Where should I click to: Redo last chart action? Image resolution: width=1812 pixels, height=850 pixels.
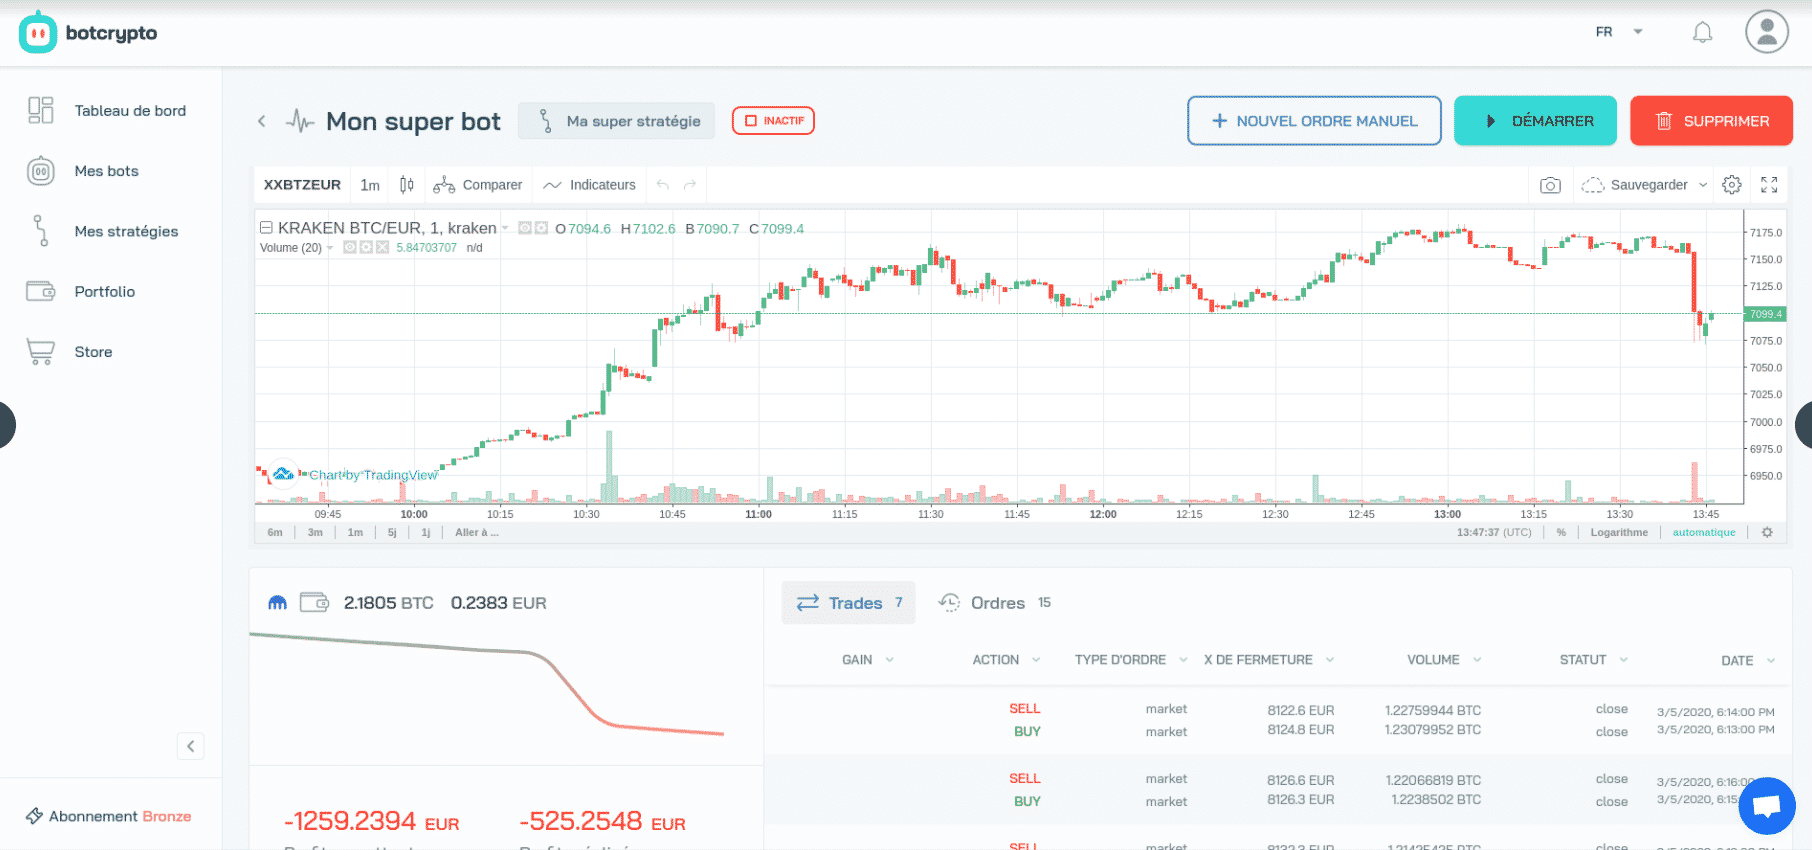coord(690,185)
